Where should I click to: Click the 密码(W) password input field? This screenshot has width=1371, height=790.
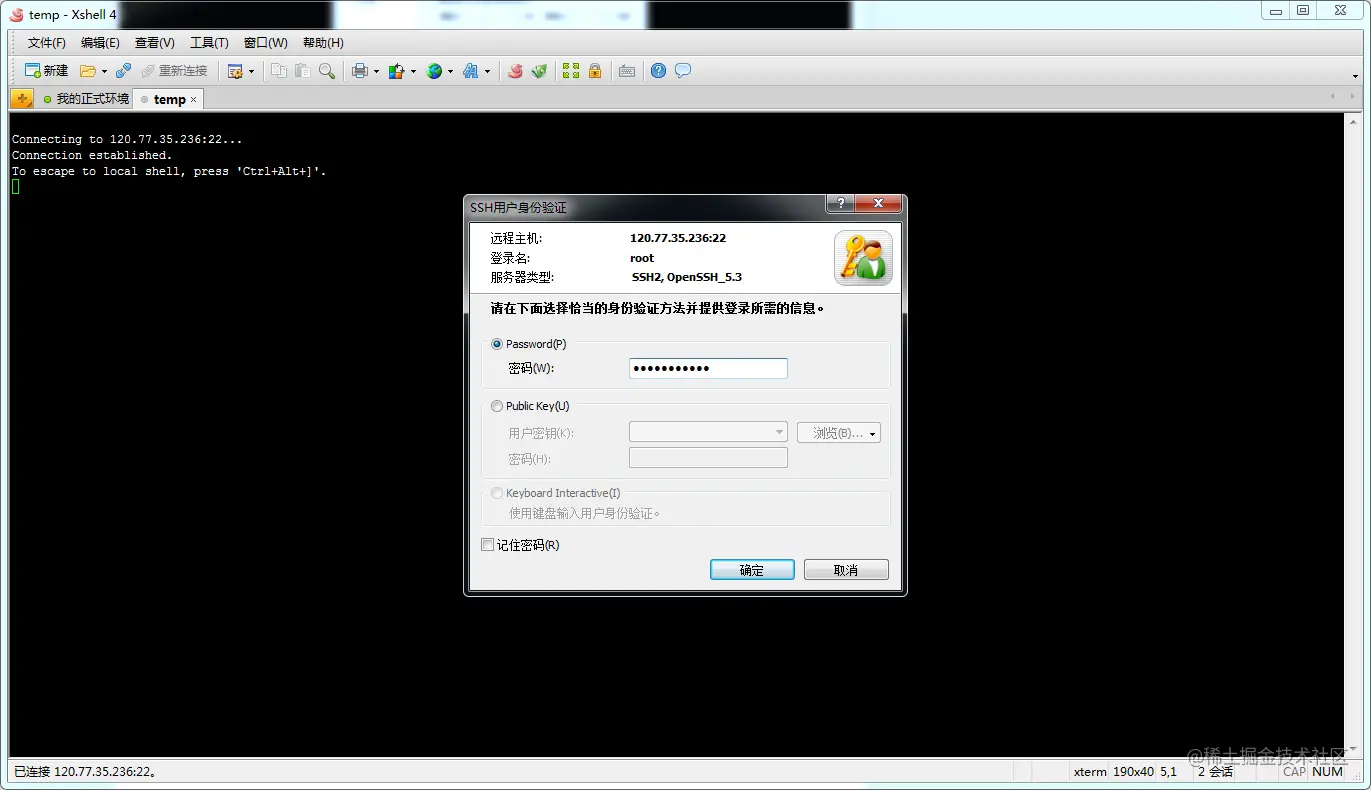coord(708,368)
